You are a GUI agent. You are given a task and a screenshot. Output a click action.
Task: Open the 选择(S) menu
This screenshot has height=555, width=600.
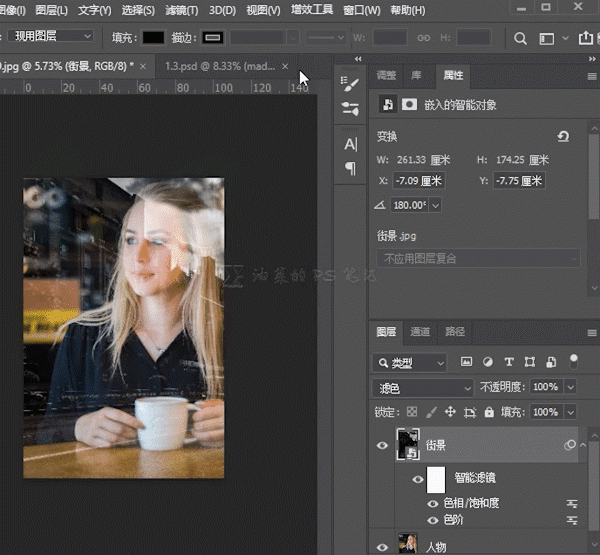[138, 10]
